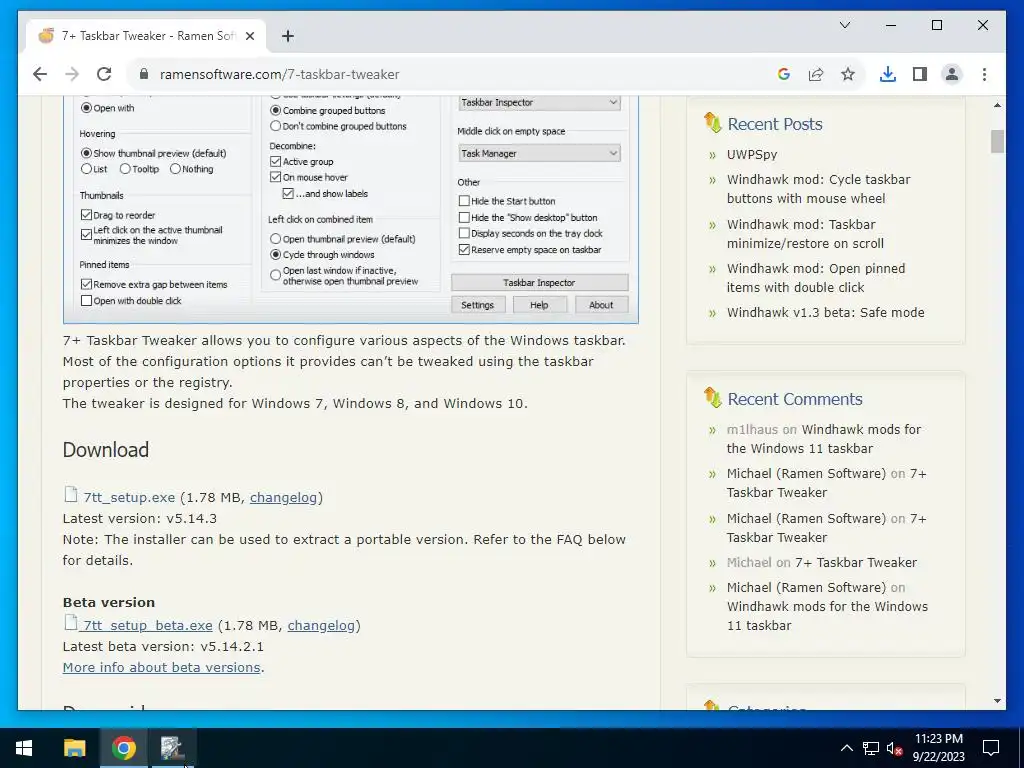
Task: Toggle Display seconds on the tray clock
Action: pyautogui.click(x=464, y=233)
